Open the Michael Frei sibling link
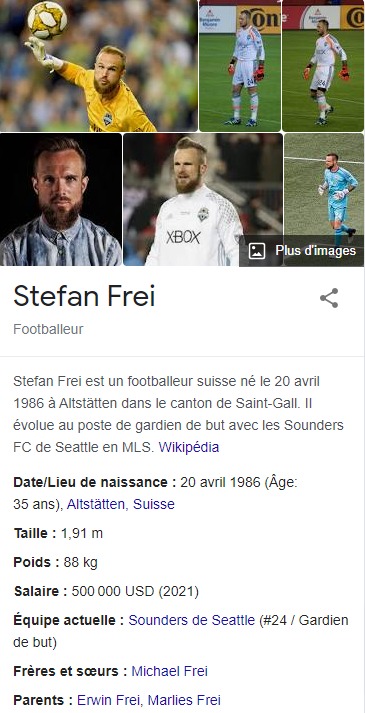 click(170, 671)
